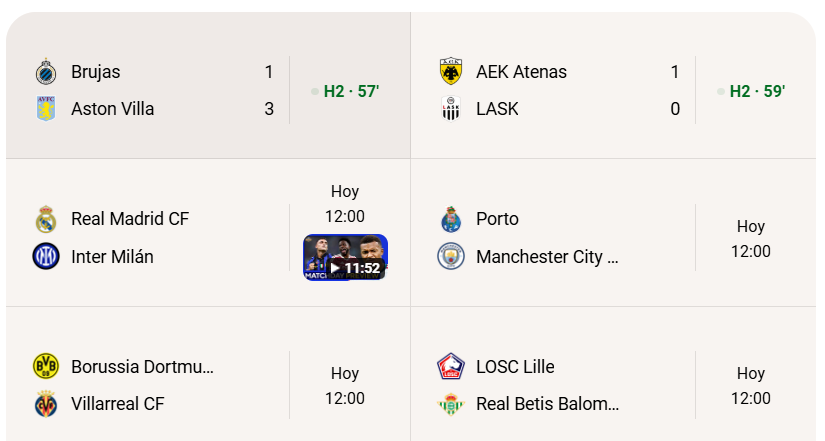Click the LOSC Lille badge
The height and width of the screenshot is (441, 825).
(x=451, y=366)
